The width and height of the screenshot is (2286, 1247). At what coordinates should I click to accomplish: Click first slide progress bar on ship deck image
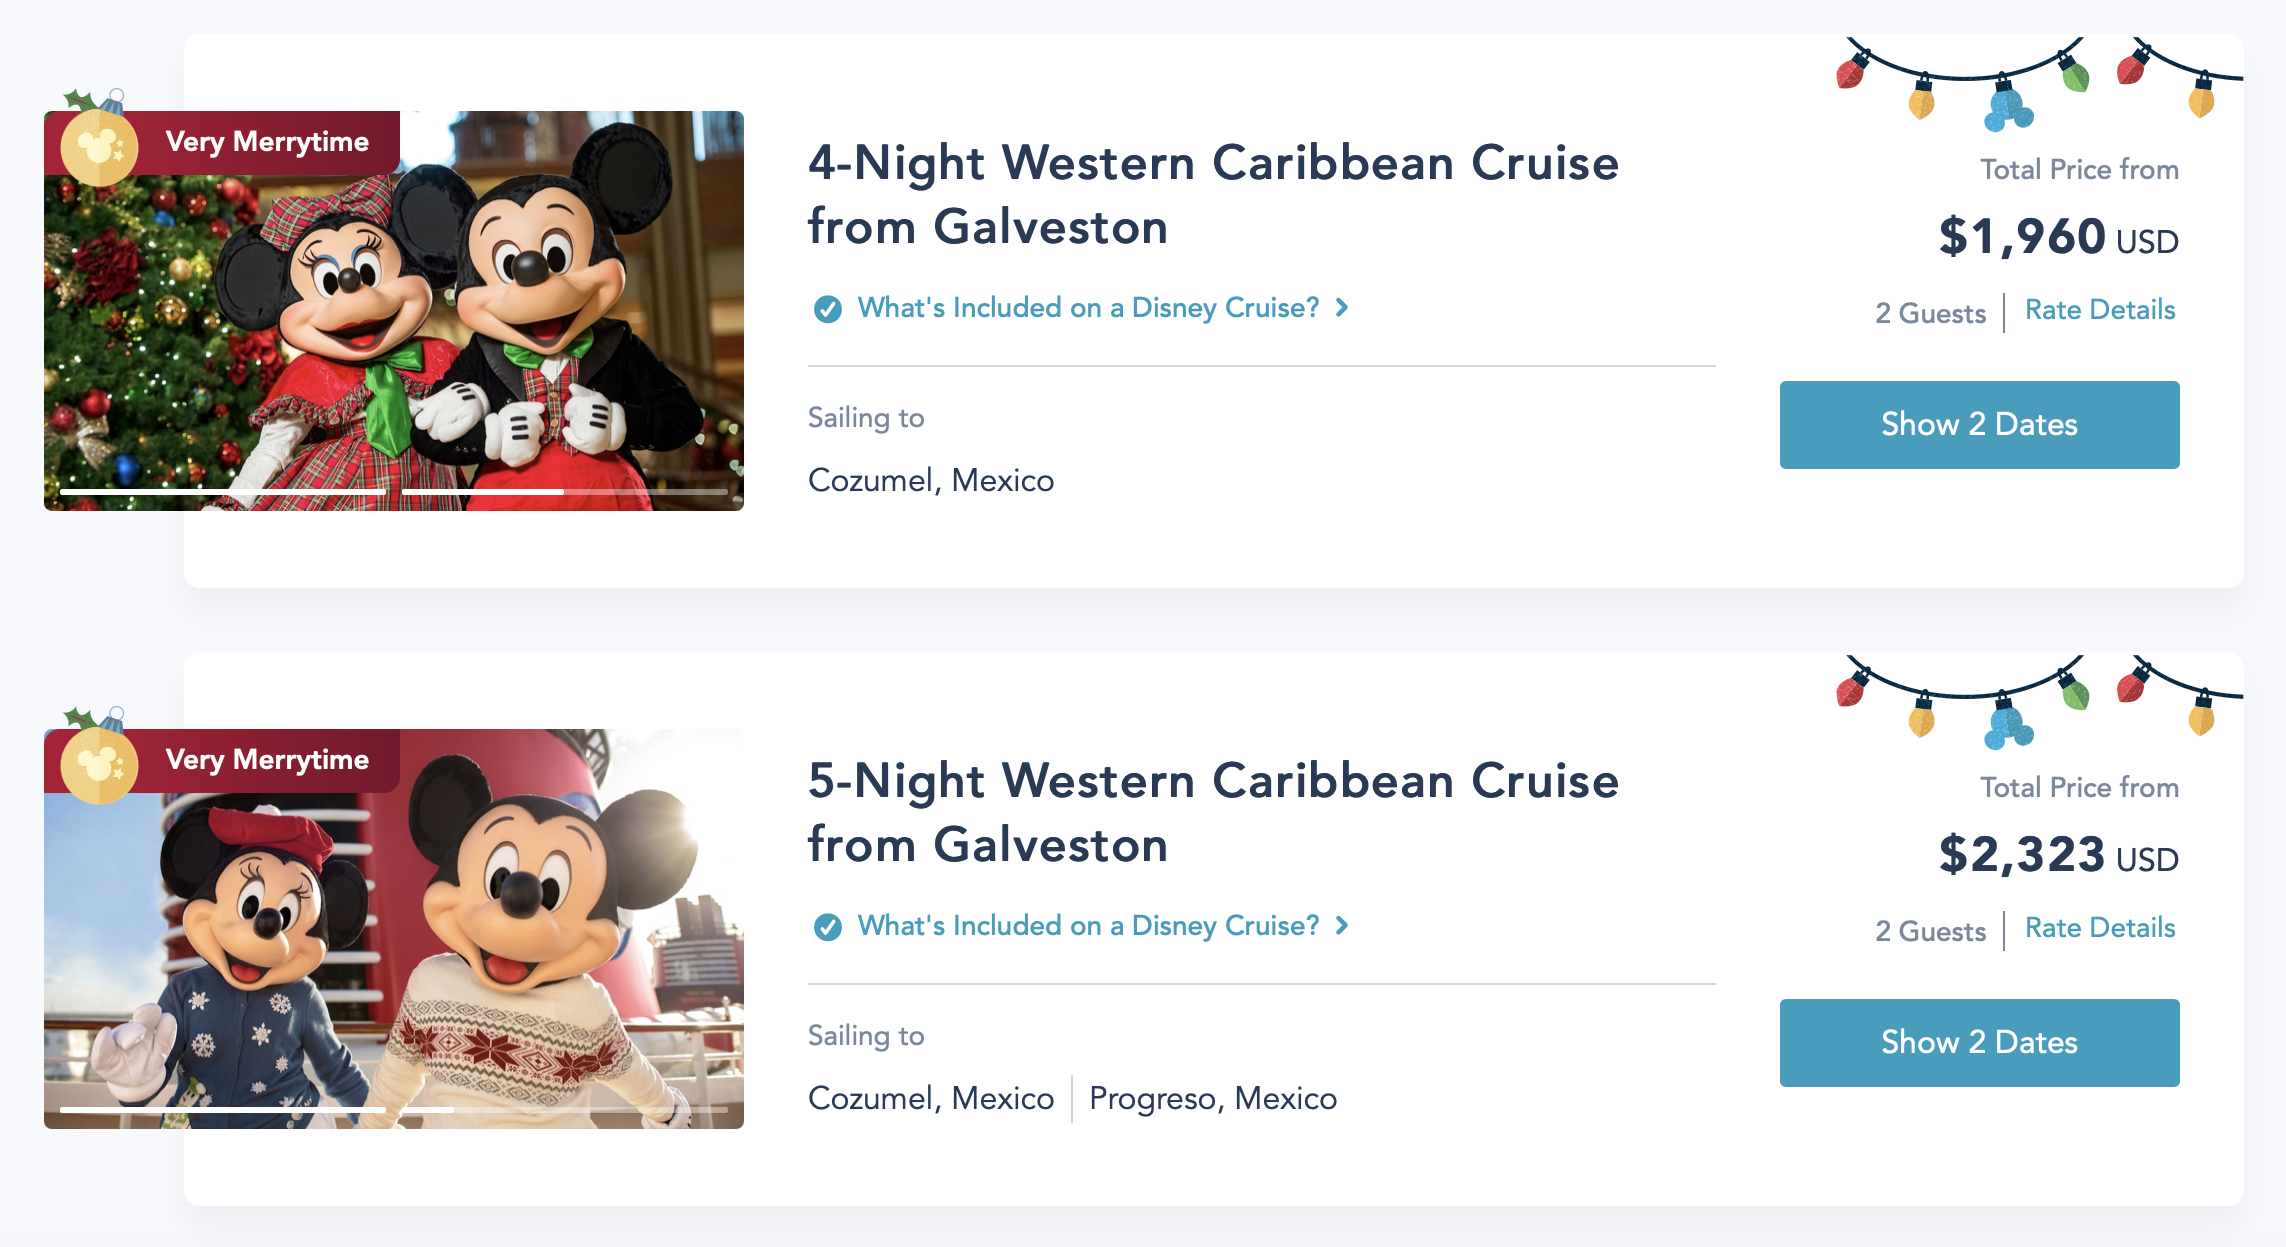[222, 1109]
